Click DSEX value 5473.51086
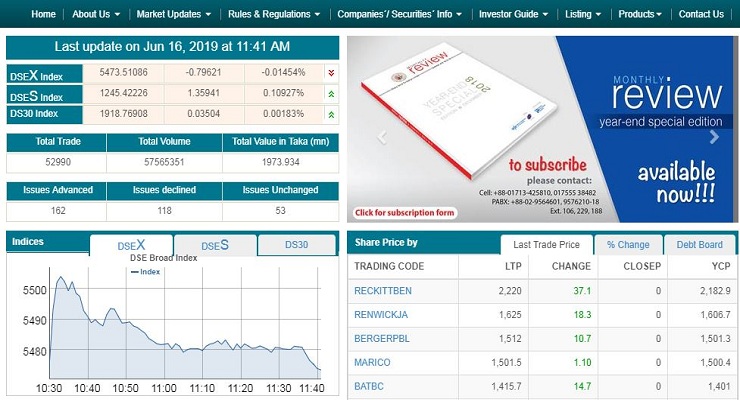740x400 pixels. tap(123, 72)
